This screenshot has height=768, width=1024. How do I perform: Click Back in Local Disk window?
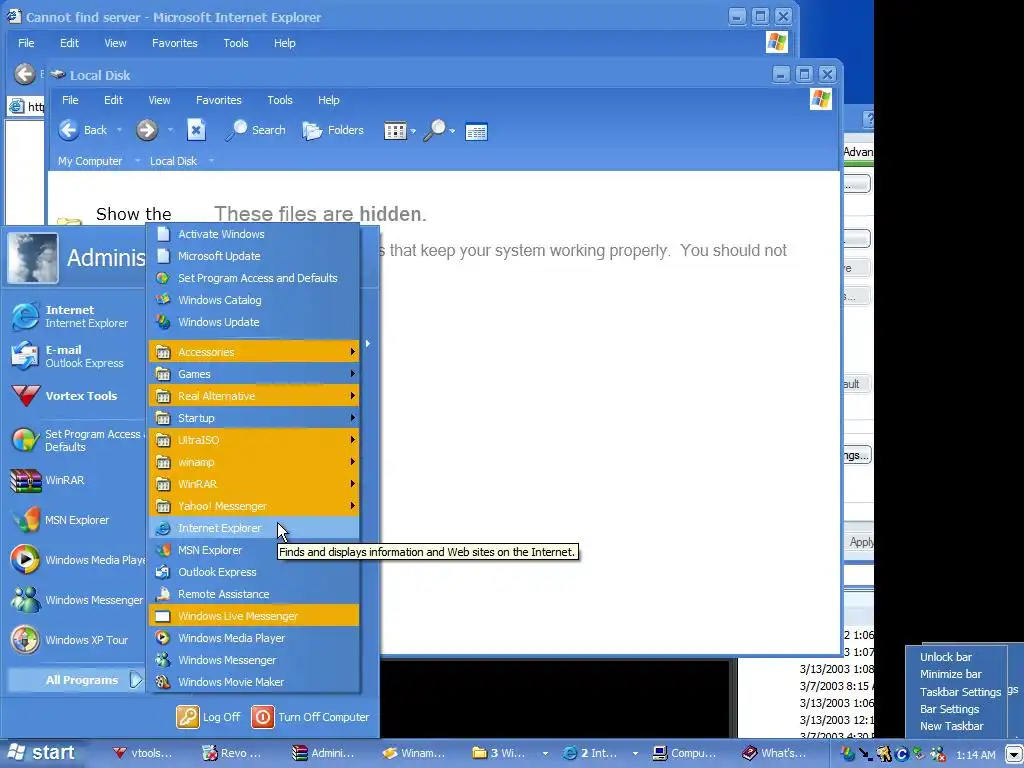(83, 131)
